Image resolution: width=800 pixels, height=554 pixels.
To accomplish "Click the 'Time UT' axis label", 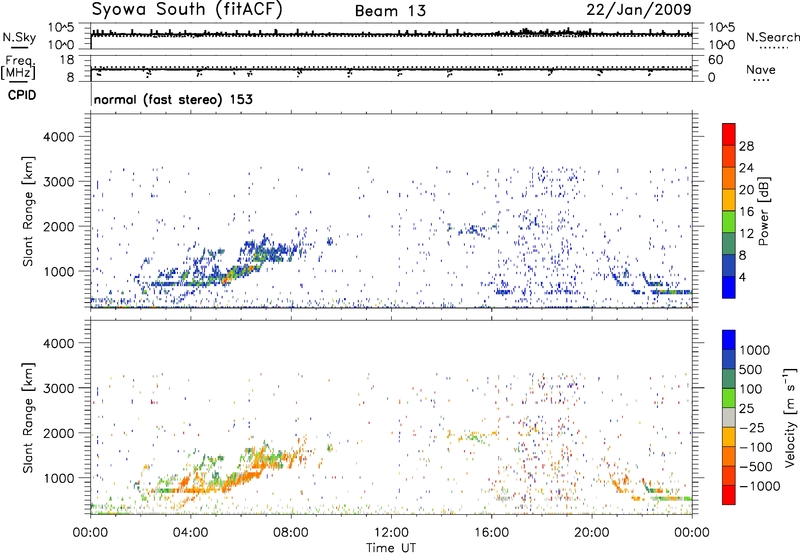I will click(x=391, y=548).
